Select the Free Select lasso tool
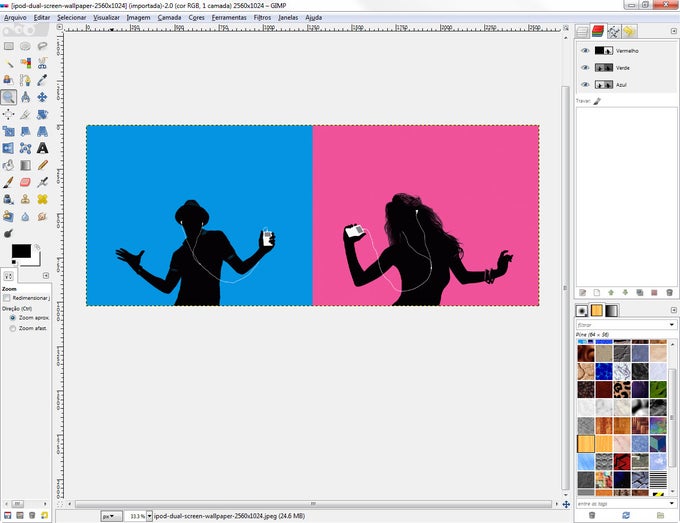 (42, 46)
